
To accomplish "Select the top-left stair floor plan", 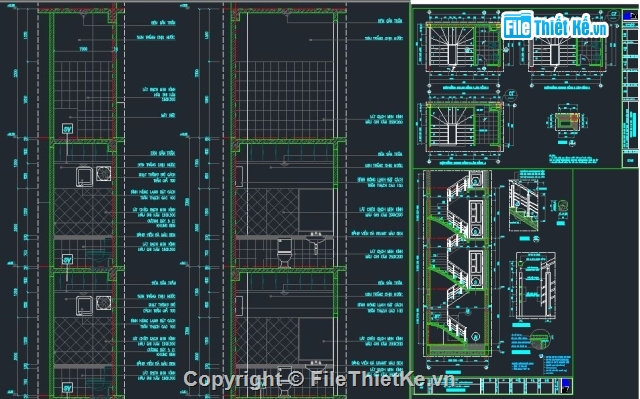I will pyautogui.click(x=464, y=47).
